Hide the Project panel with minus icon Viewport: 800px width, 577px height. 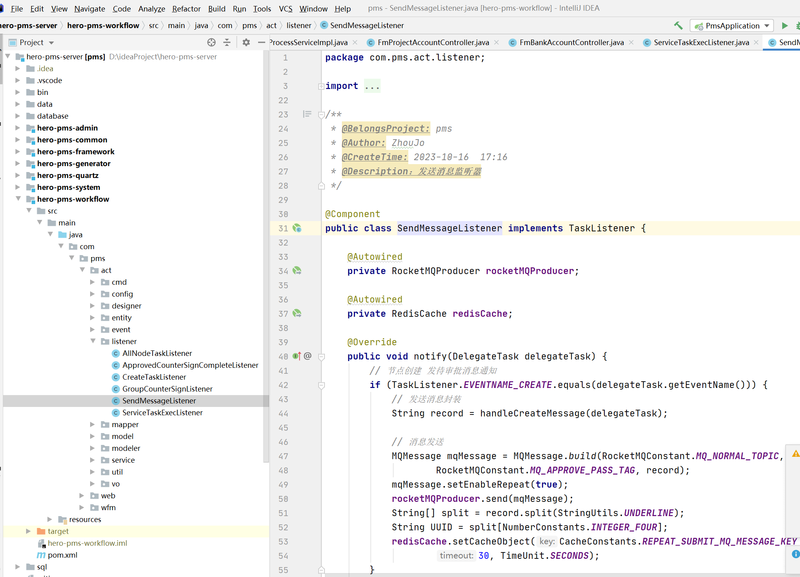click(261, 42)
